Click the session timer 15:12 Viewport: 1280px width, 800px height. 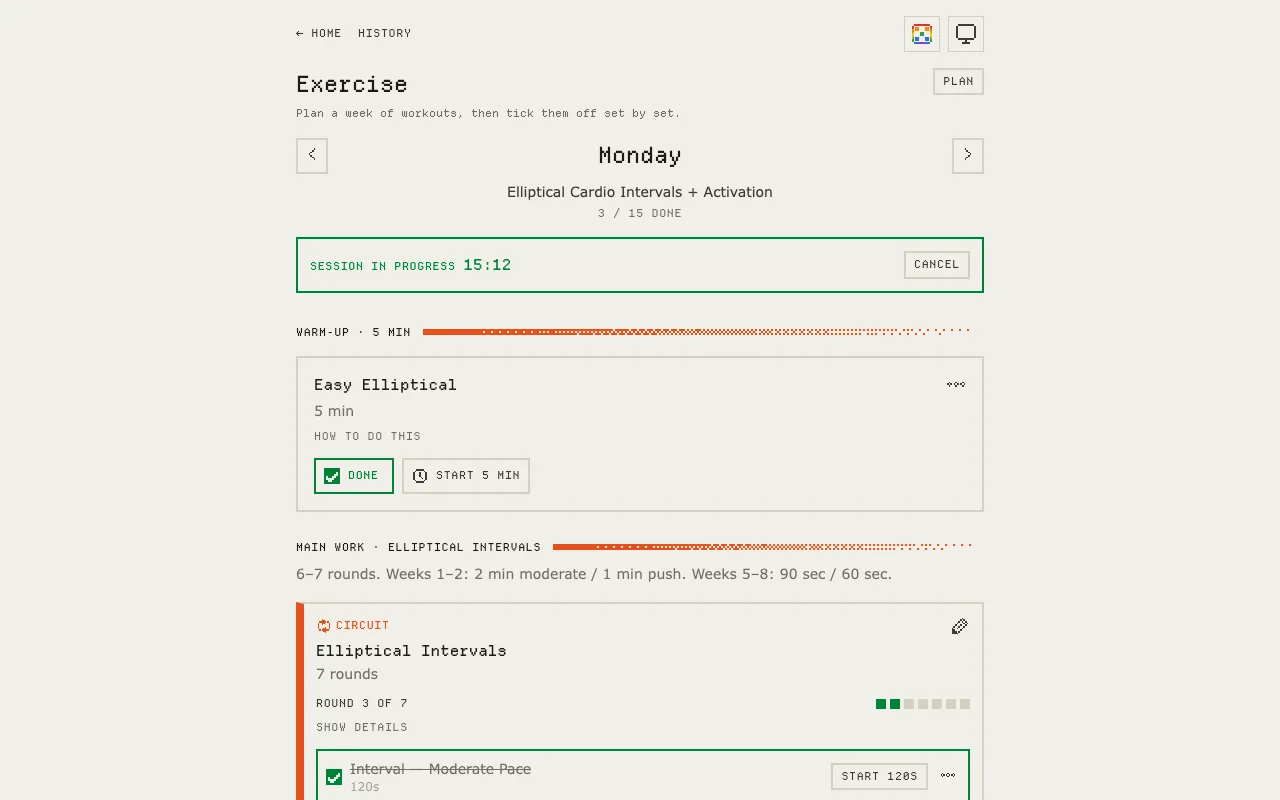pyautogui.click(x=487, y=266)
